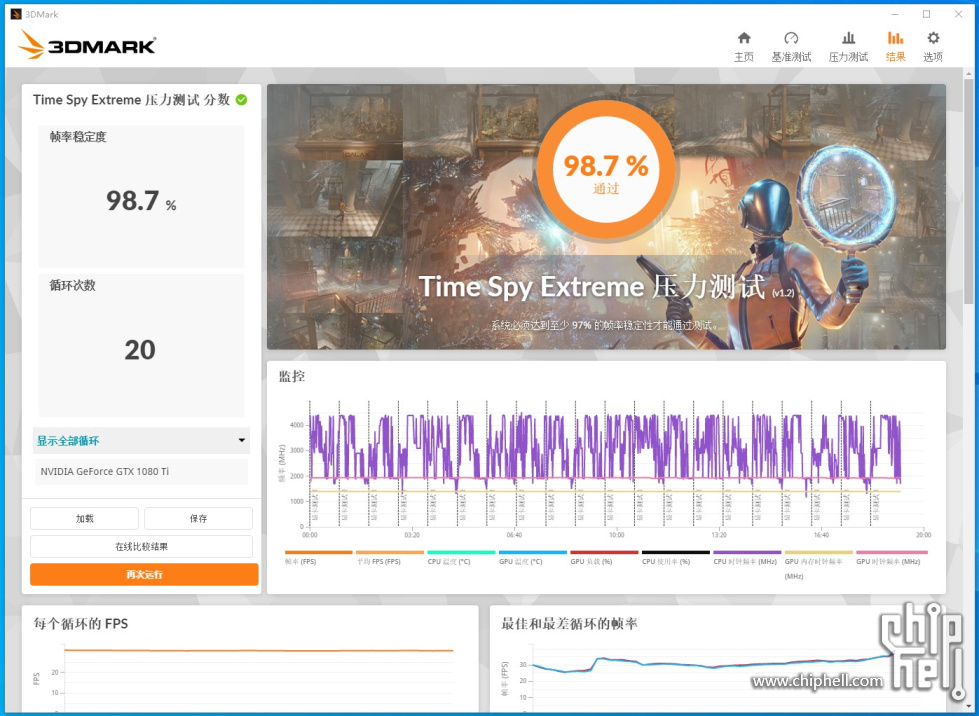Click the 帧率 (FPS) orange legend swatch
The height and width of the screenshot is (716, 979).
pos(318,552)
